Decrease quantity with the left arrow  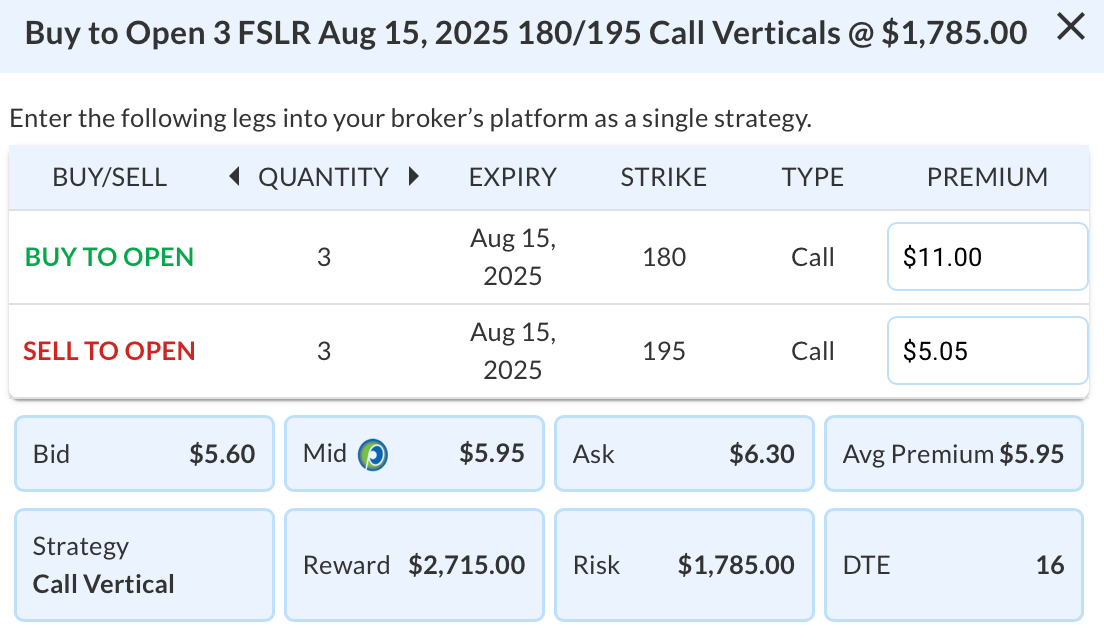(234, 176)
